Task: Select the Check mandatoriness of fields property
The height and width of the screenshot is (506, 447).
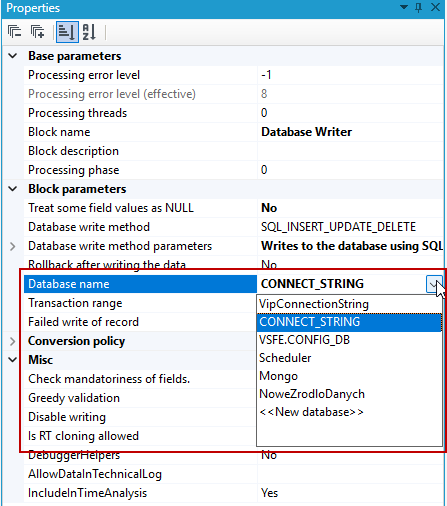Action: click(140, 379)
